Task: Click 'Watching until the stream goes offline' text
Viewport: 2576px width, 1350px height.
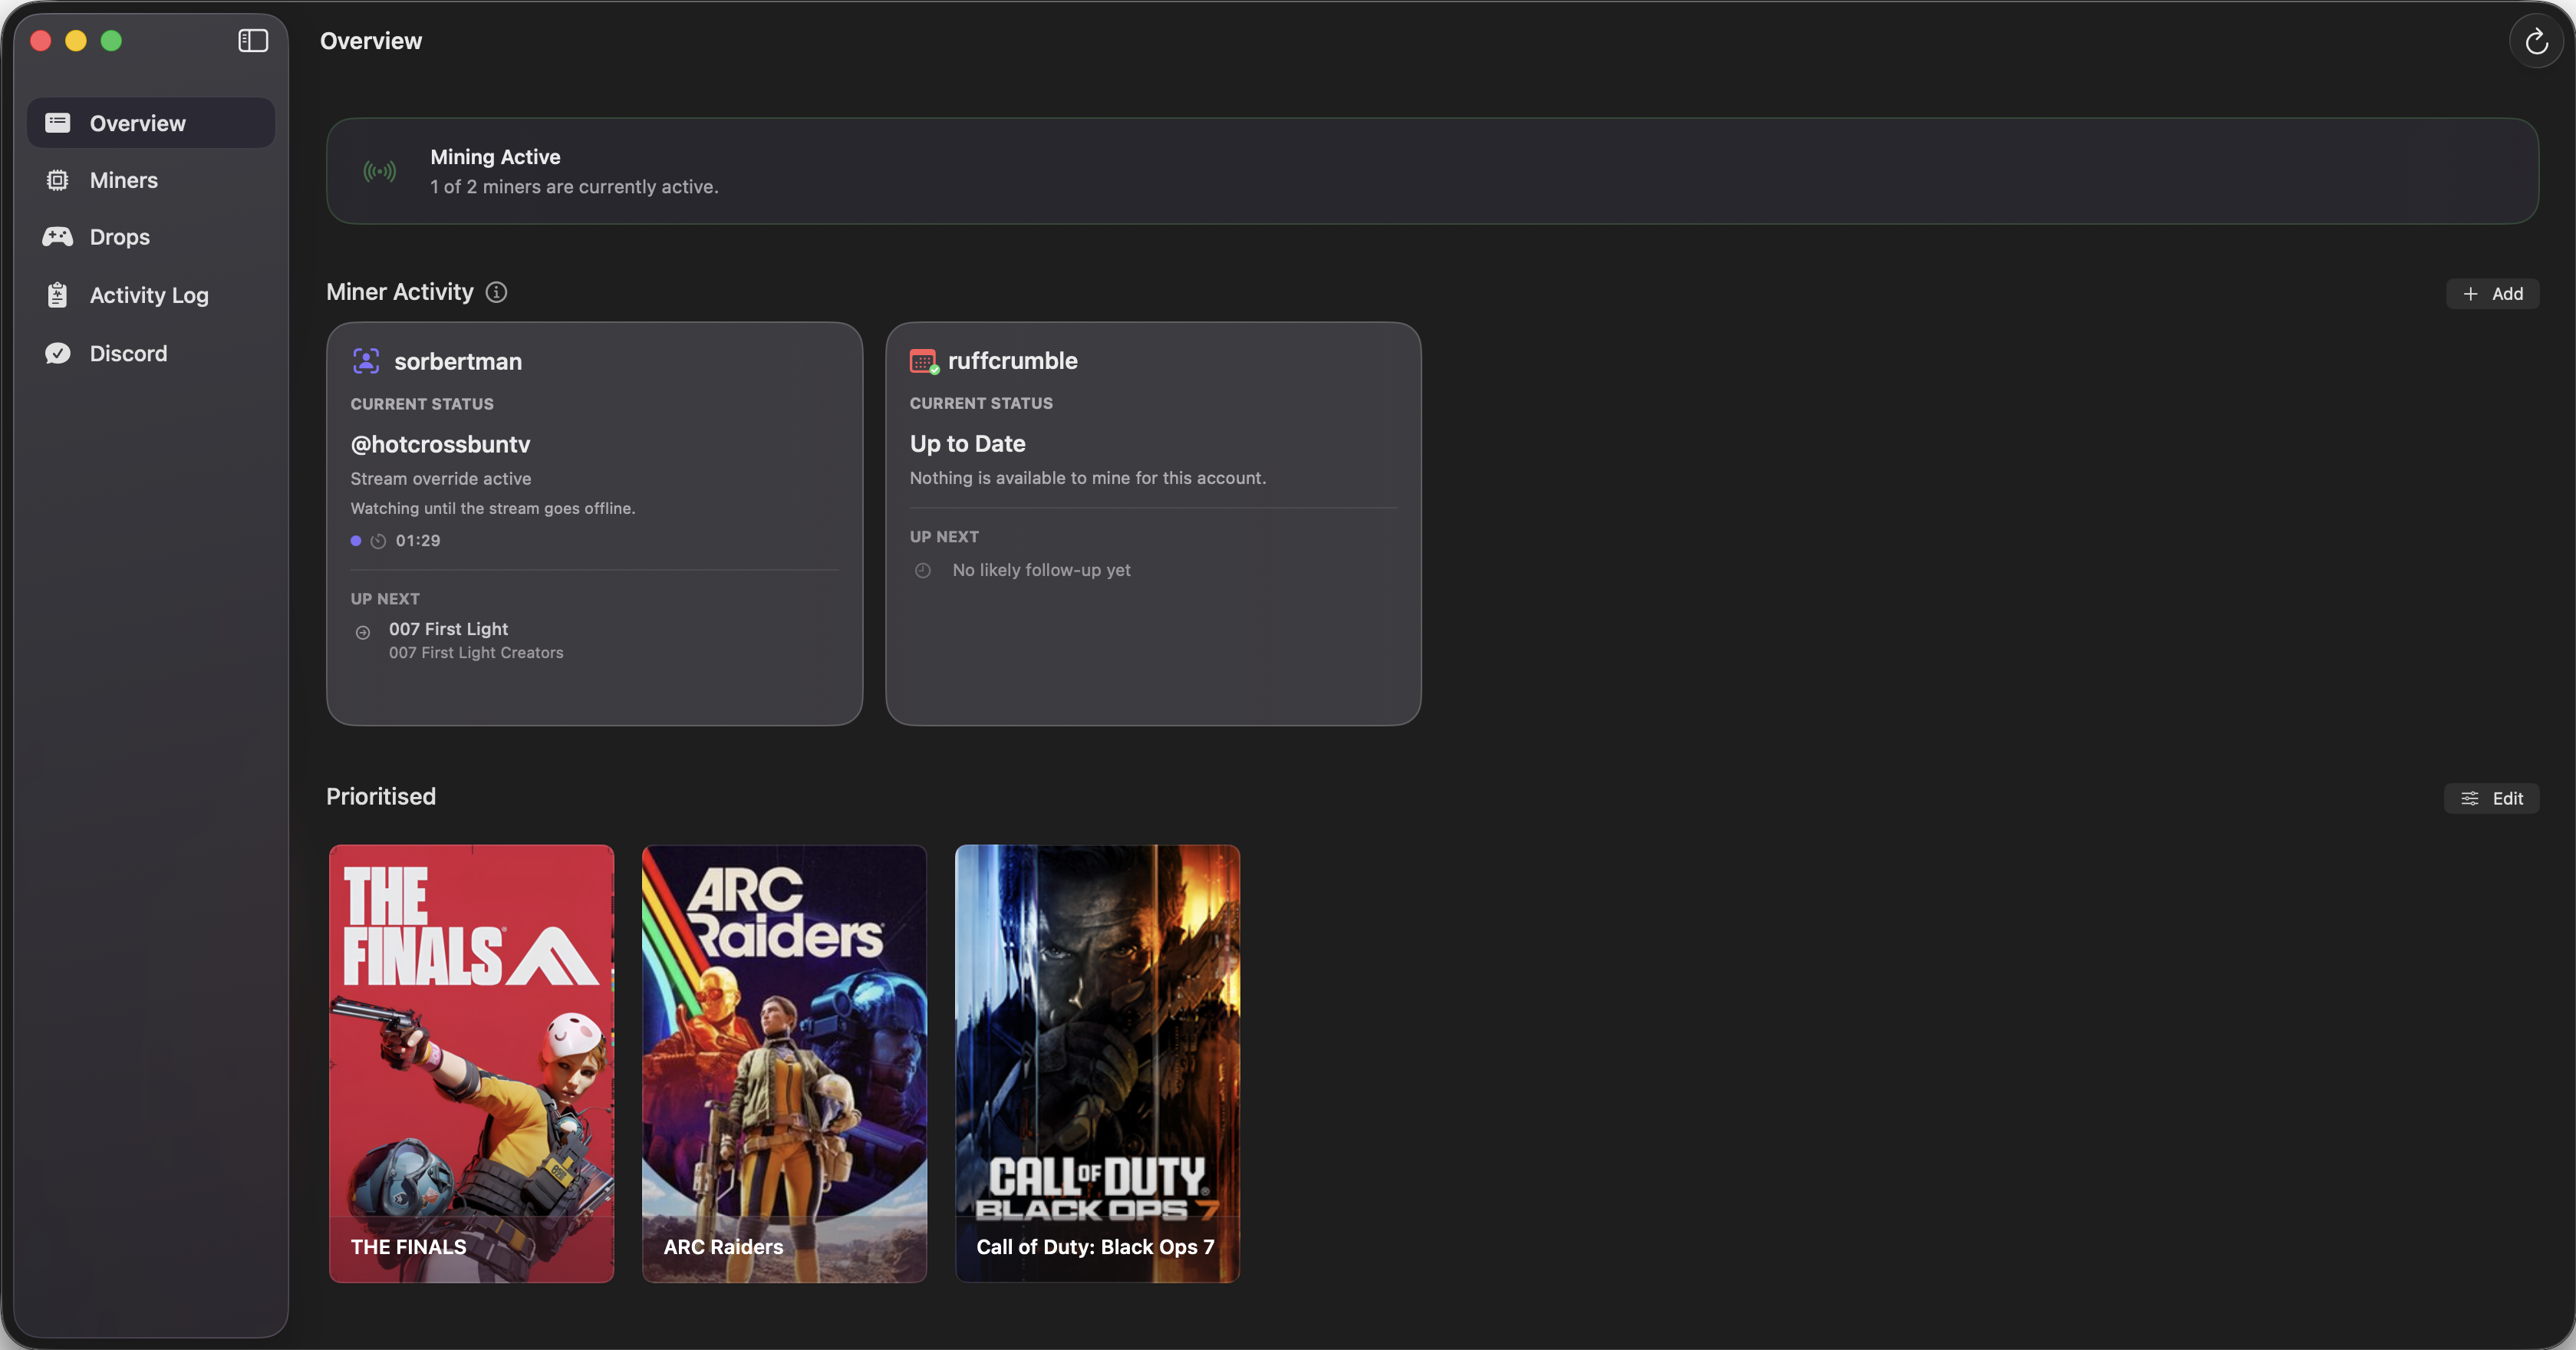Action: (x=492, y=508)
